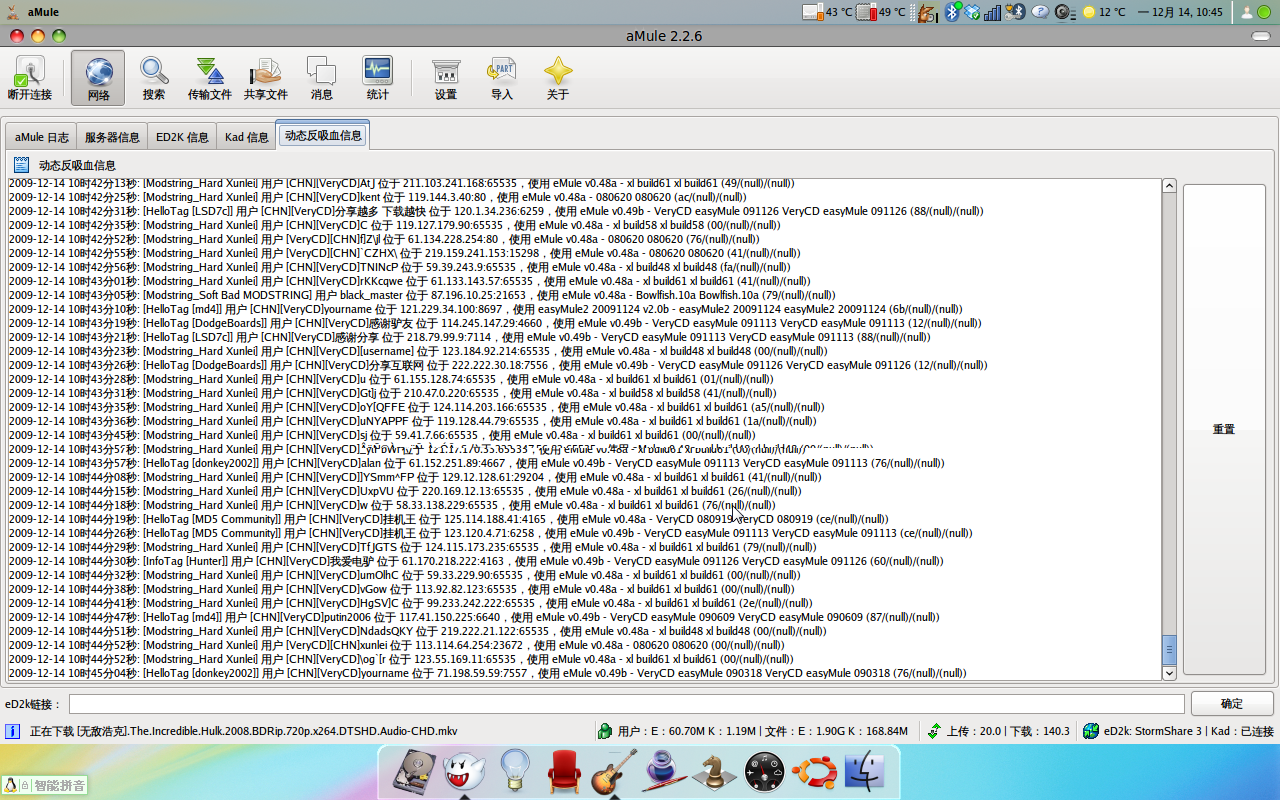Open the light bulb dock icon
The image size is (1280, 800).
pyautogui.click(x=514, y=771)
